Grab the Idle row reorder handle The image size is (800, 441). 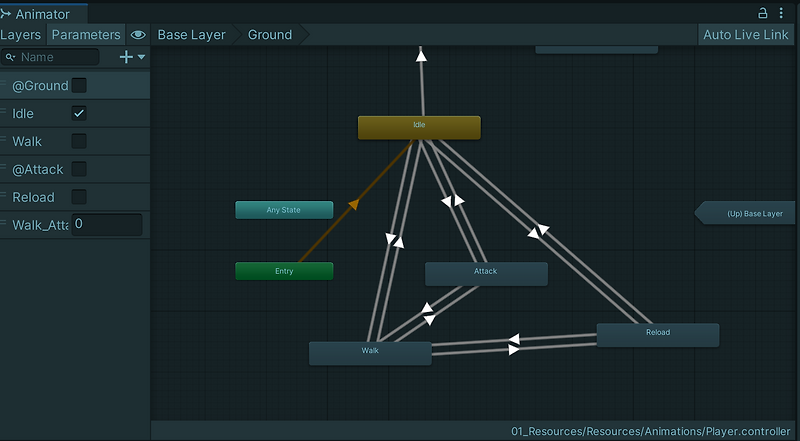[x=4, y=111]
